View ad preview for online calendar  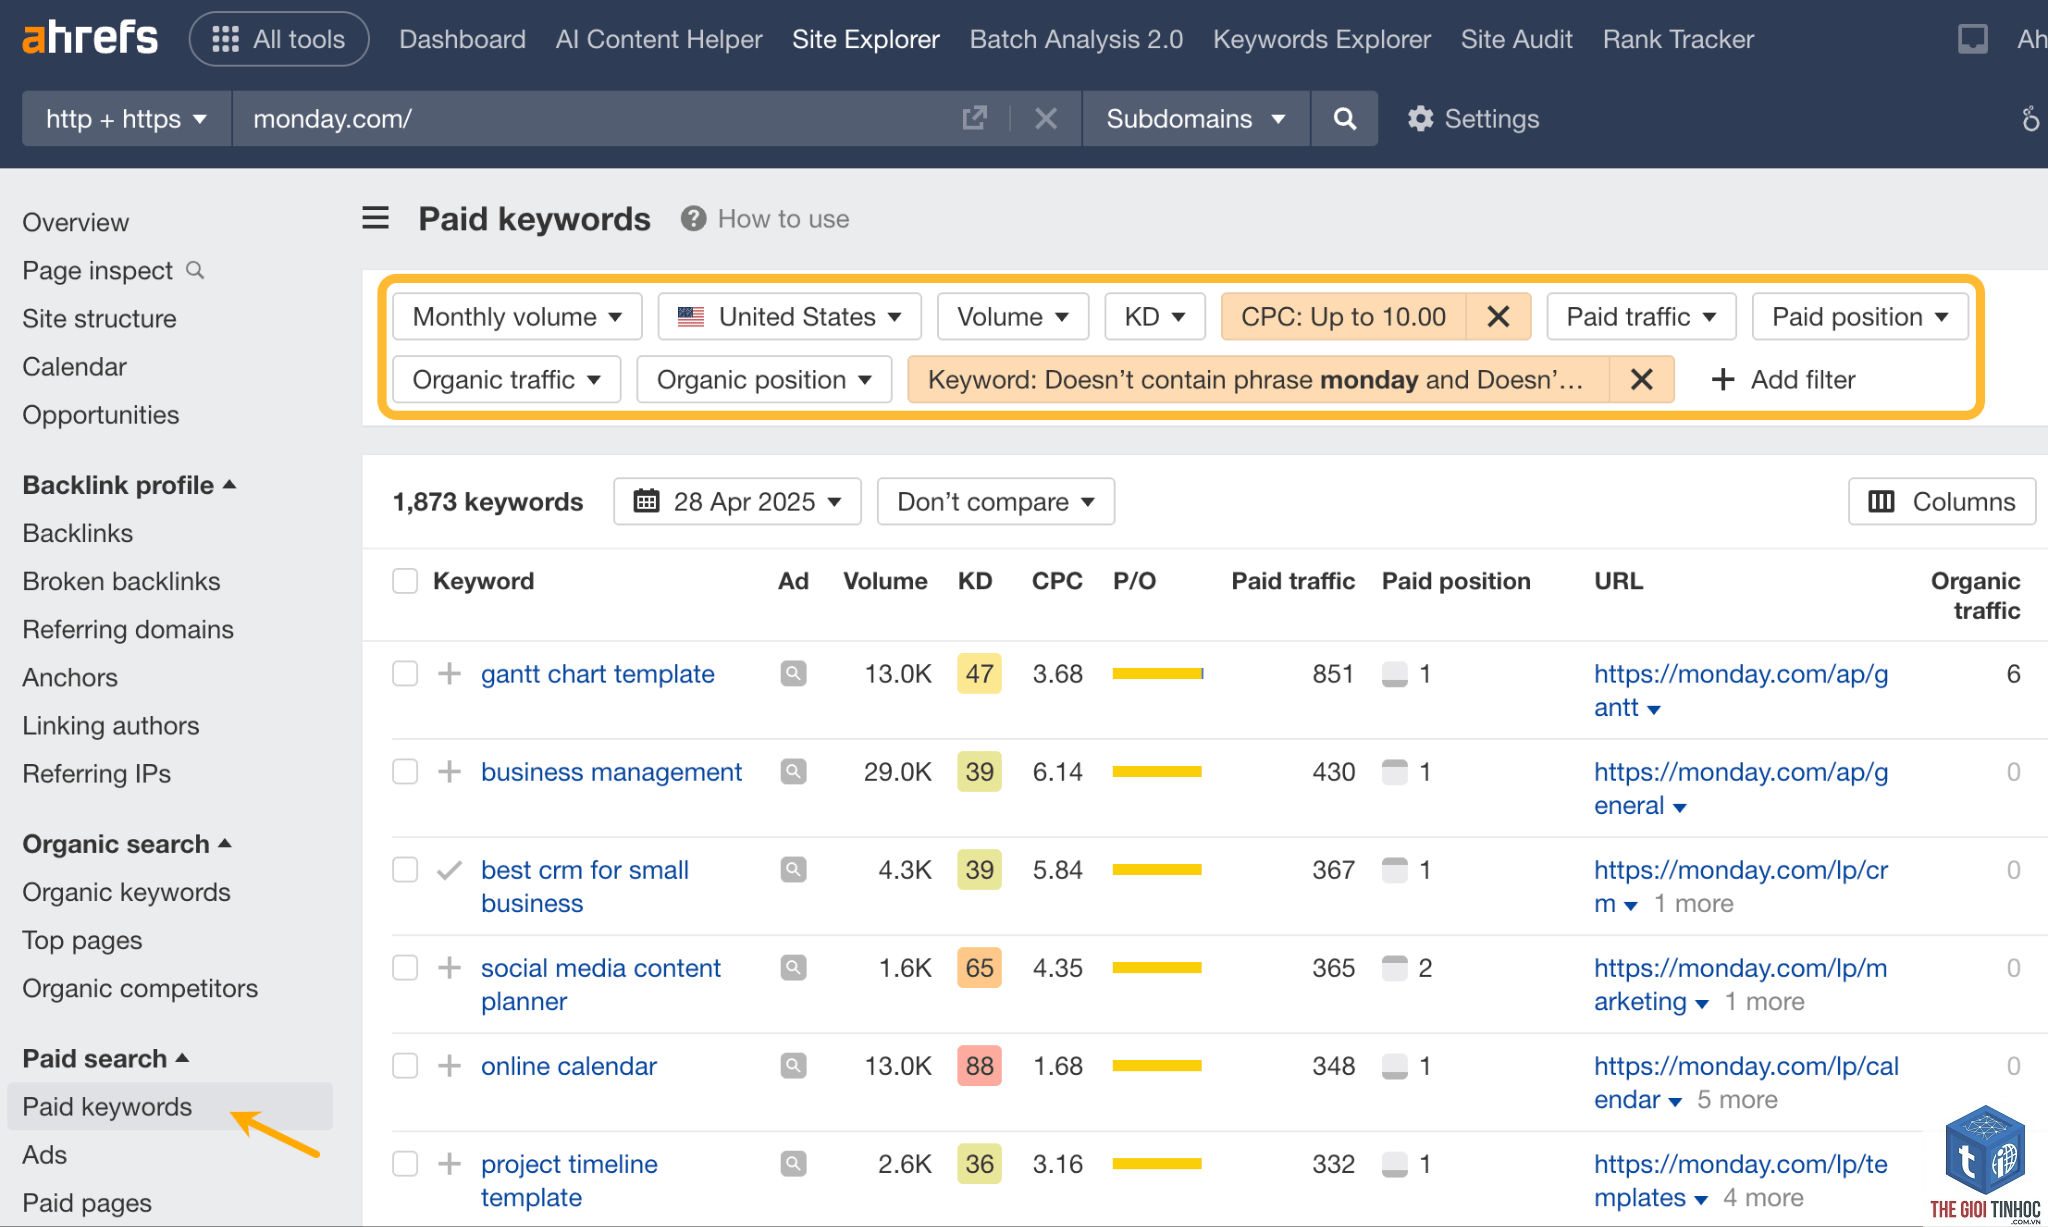pos(793,1065)
